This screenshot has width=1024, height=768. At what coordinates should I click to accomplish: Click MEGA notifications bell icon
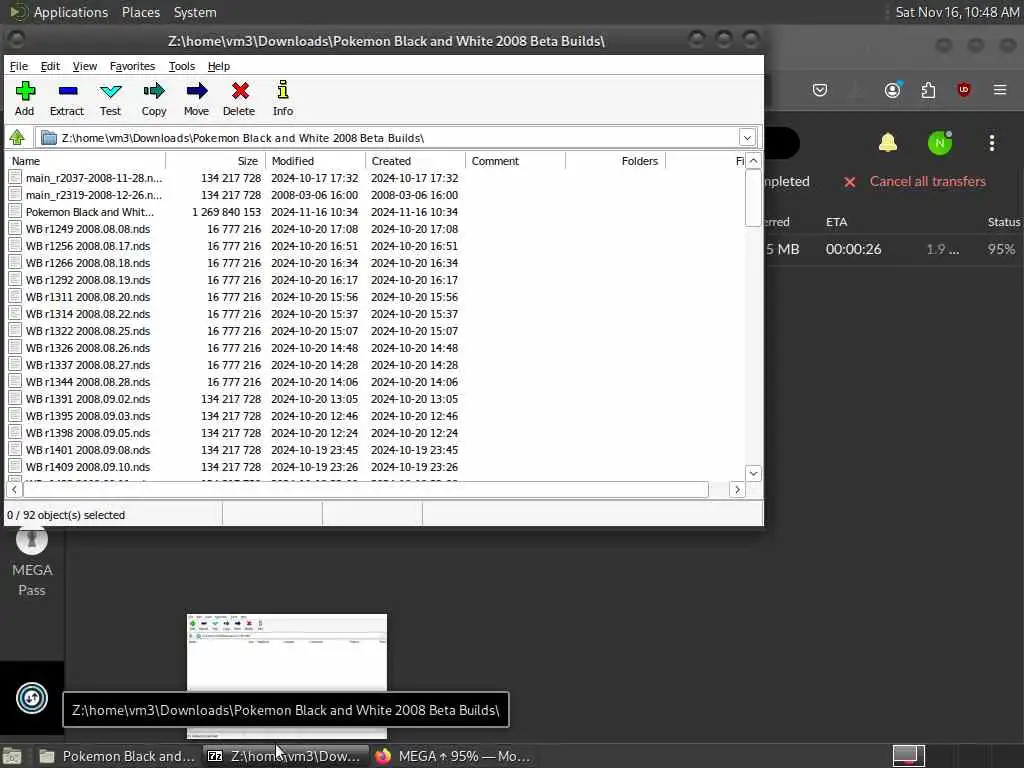pyautogui.click(x=888, y=142)
